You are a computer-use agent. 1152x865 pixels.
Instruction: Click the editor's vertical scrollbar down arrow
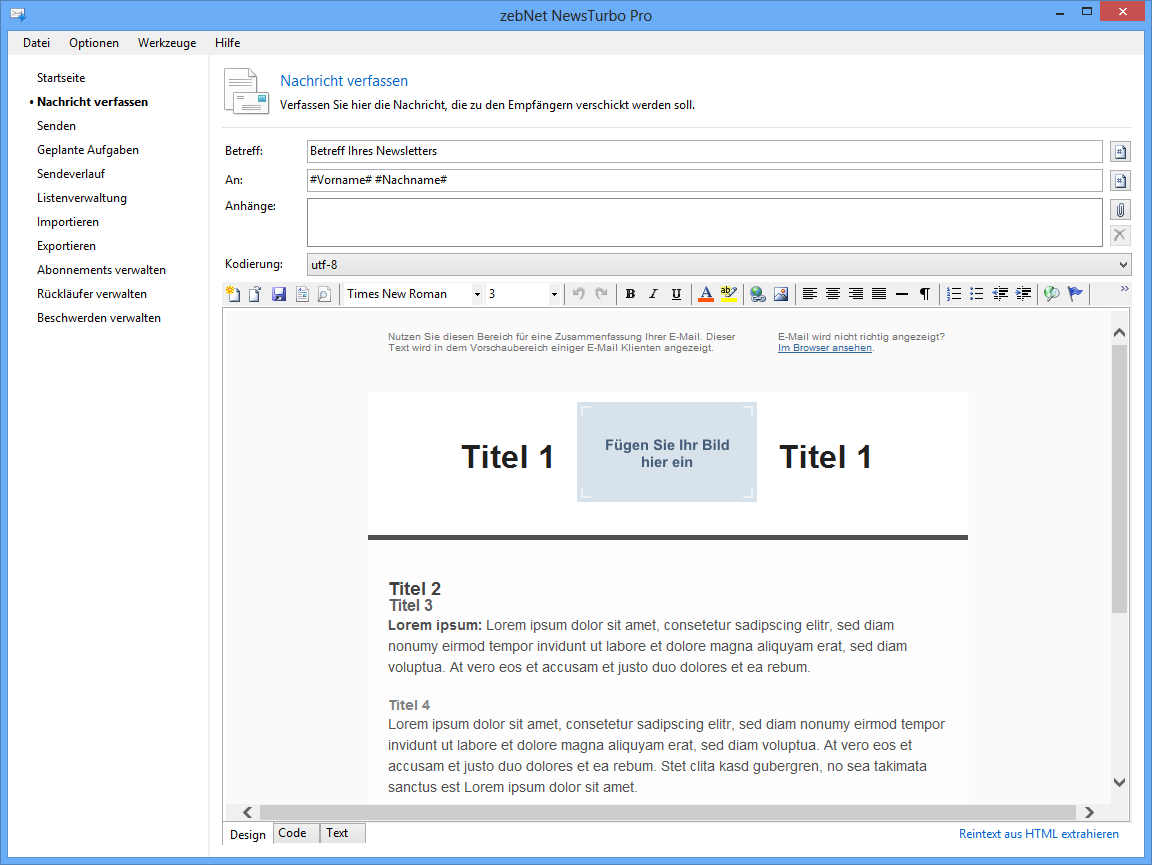point(1119,783)
